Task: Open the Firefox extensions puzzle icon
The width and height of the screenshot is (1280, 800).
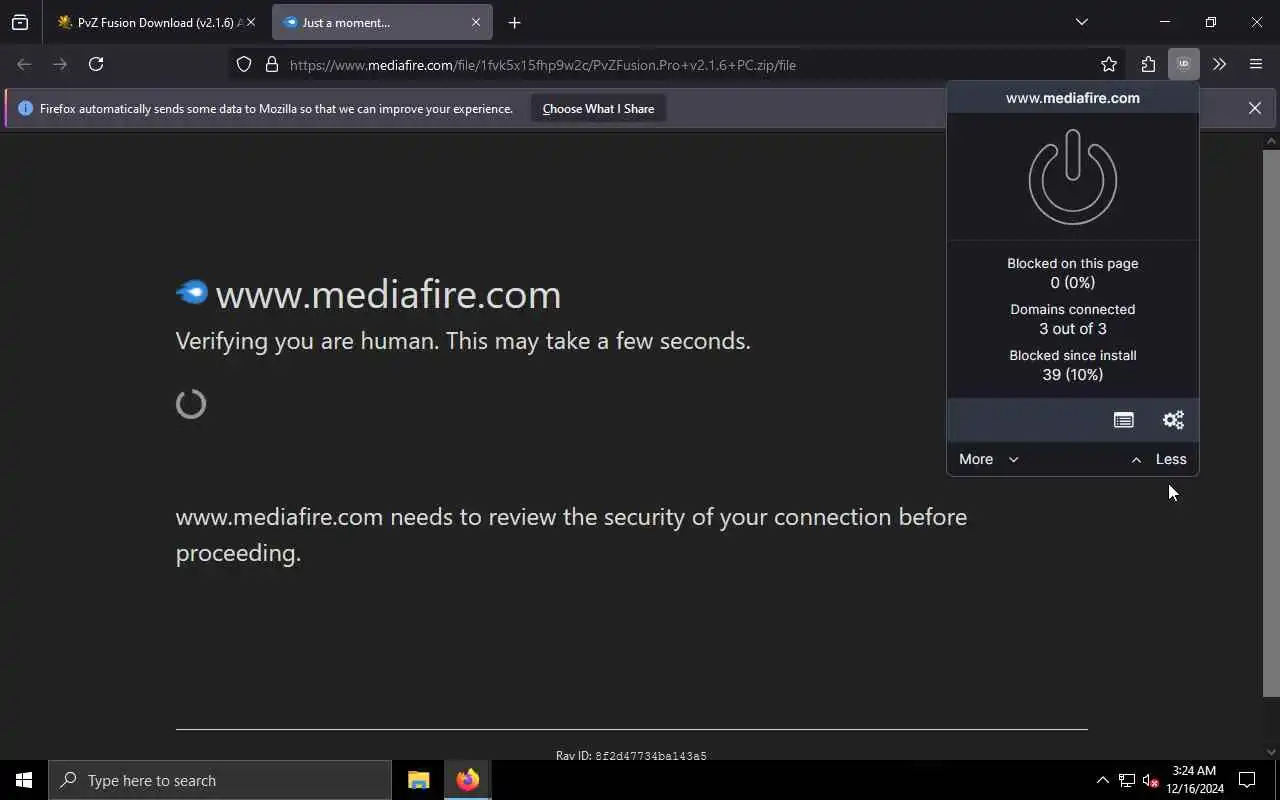Action: (x=1147, y=64)
